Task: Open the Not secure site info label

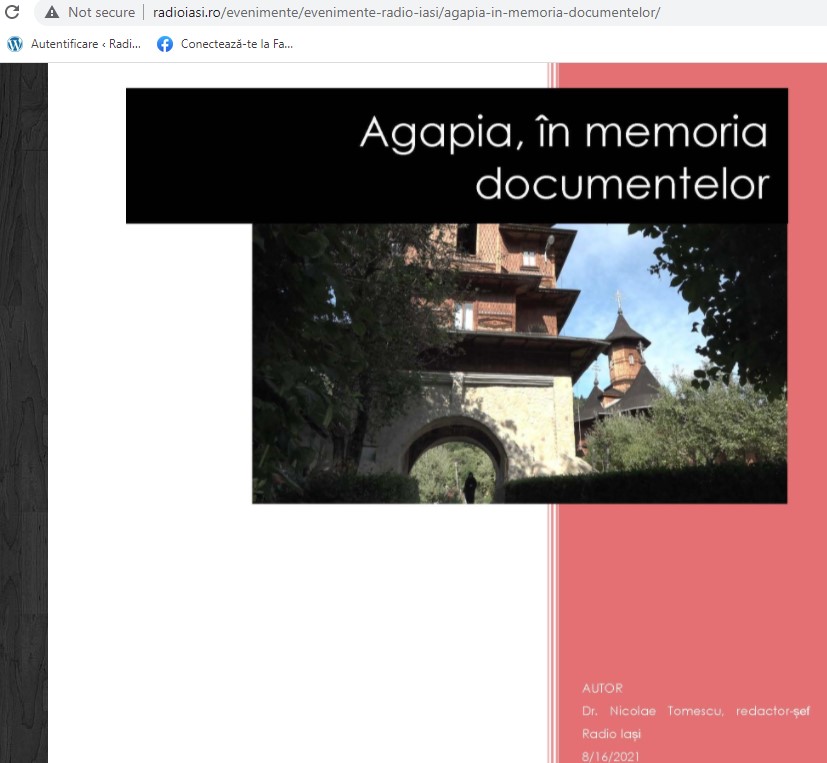Action: (101, 12)
